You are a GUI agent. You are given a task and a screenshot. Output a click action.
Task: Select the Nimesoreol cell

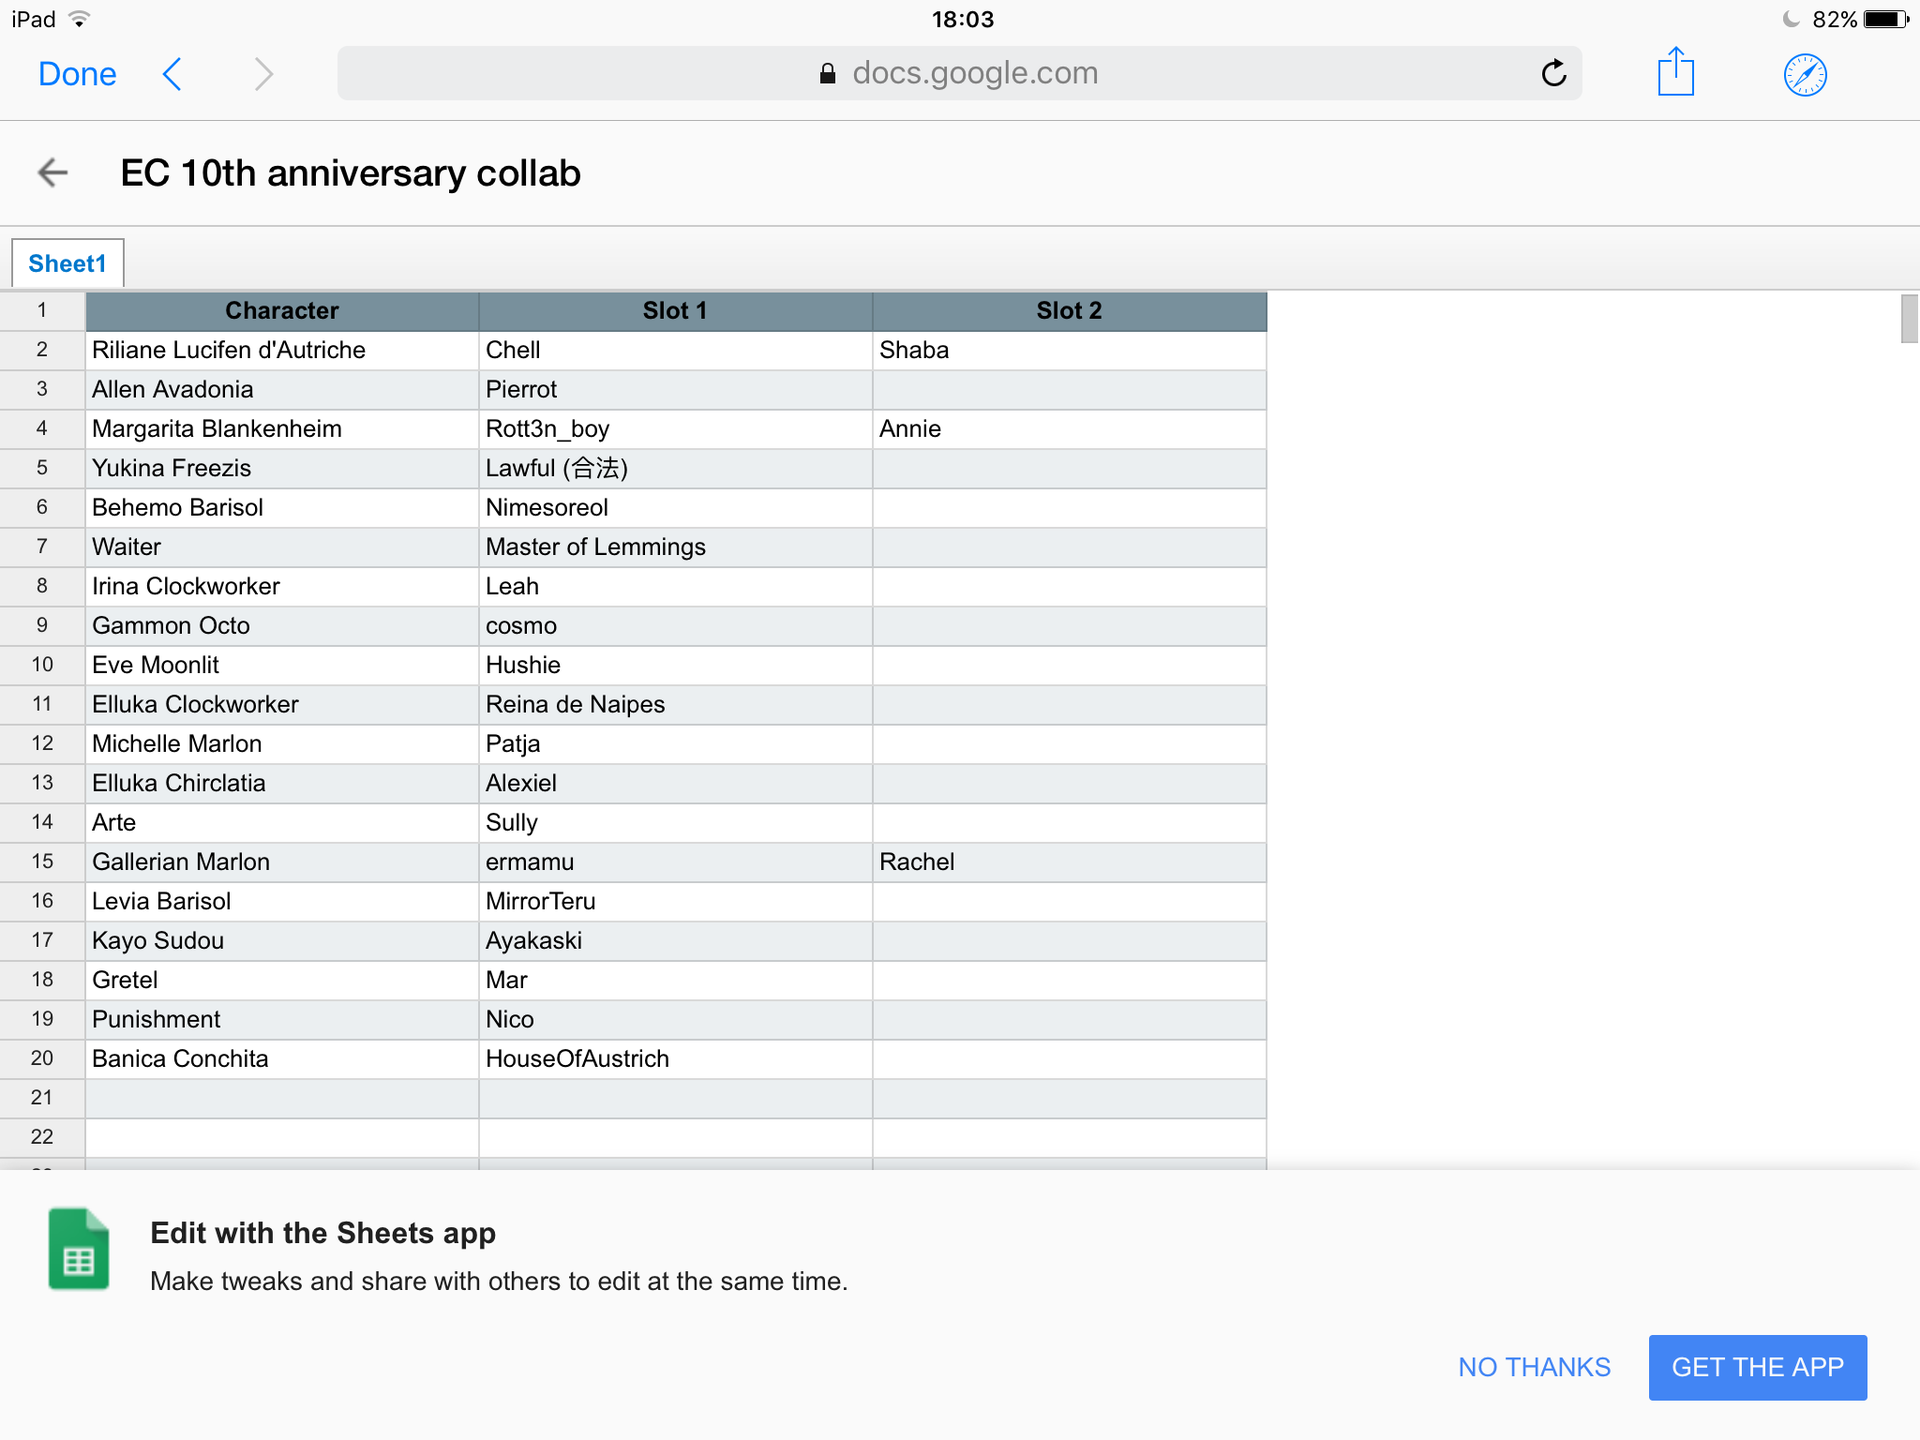point(675,508)
